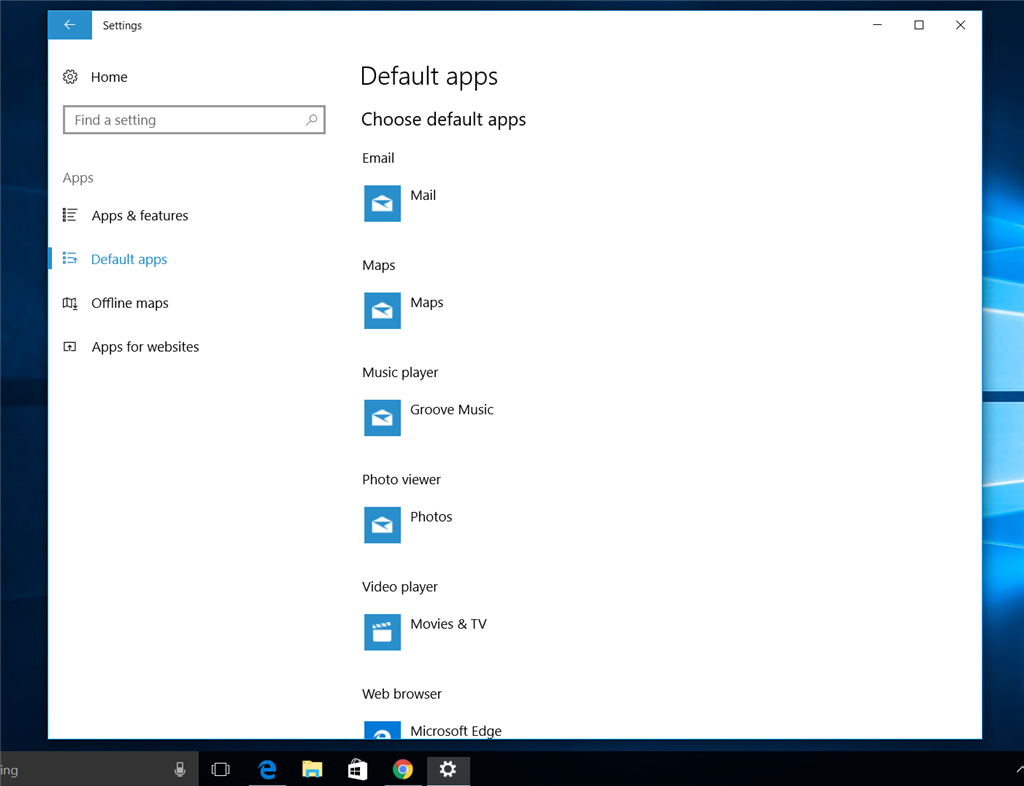This screenshot has height=786, width=1024.
Task: Click the Microsoft Edge tile icon
Action: coord(382,730)
